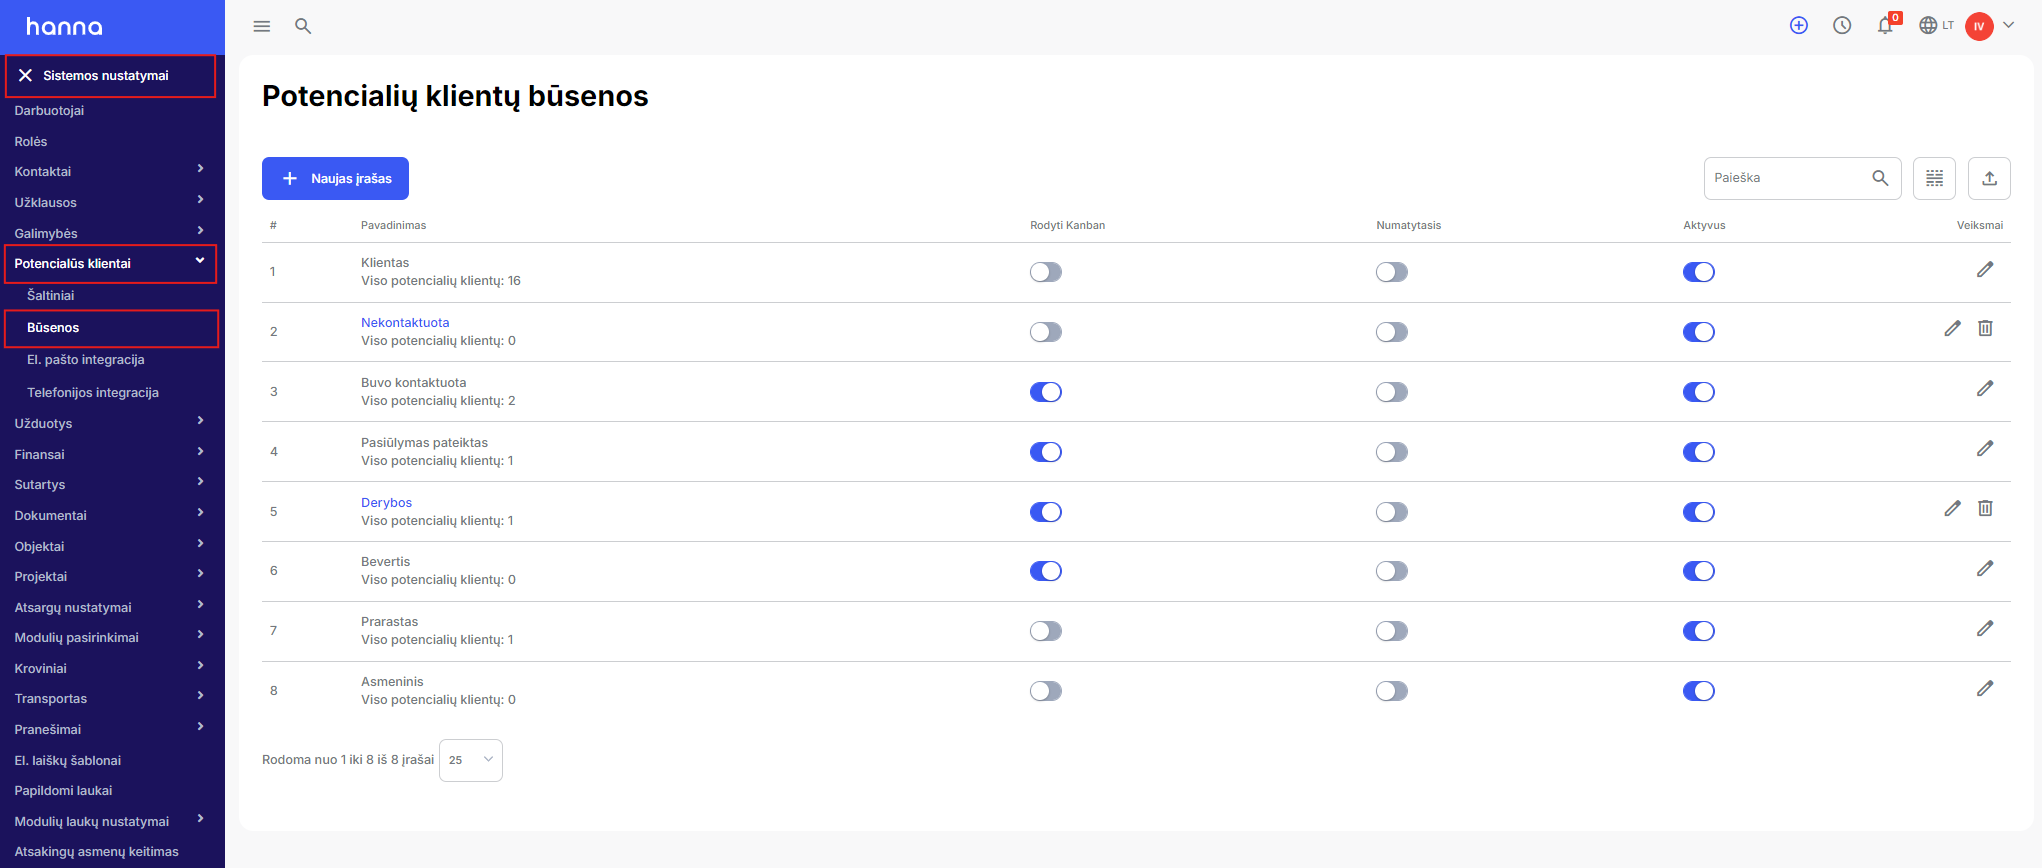
Task: Expand Galimybės in sidebar
Action: 201,231
